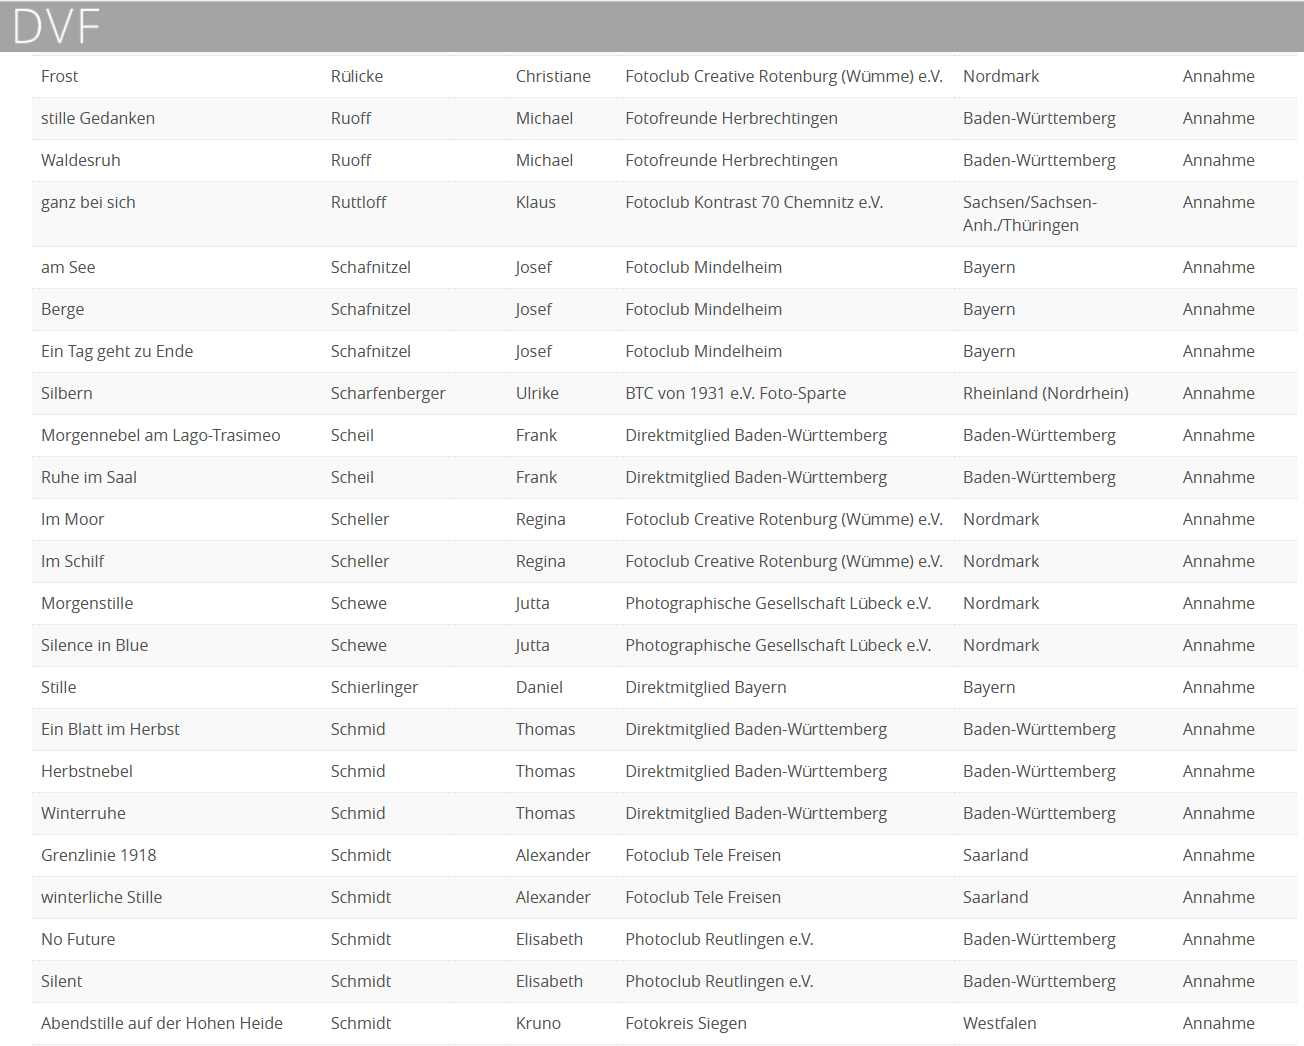Click 'Fotofreunde Herbrechtingen' in stille Gedanken row
The image size is (1304, 1046).
coord(732,118)
